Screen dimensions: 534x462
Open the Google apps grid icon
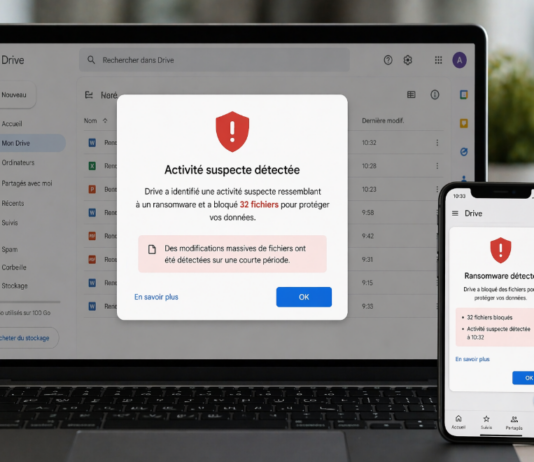point(438,60)
